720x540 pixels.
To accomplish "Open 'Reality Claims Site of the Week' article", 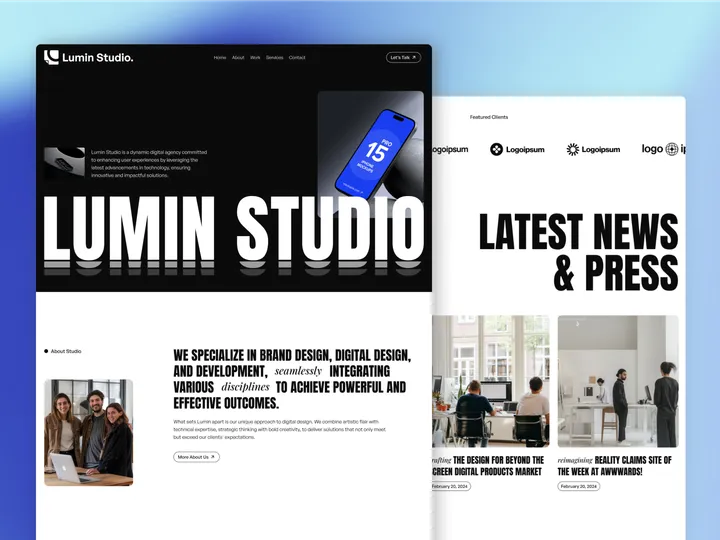I will click(x=615, y=466).
